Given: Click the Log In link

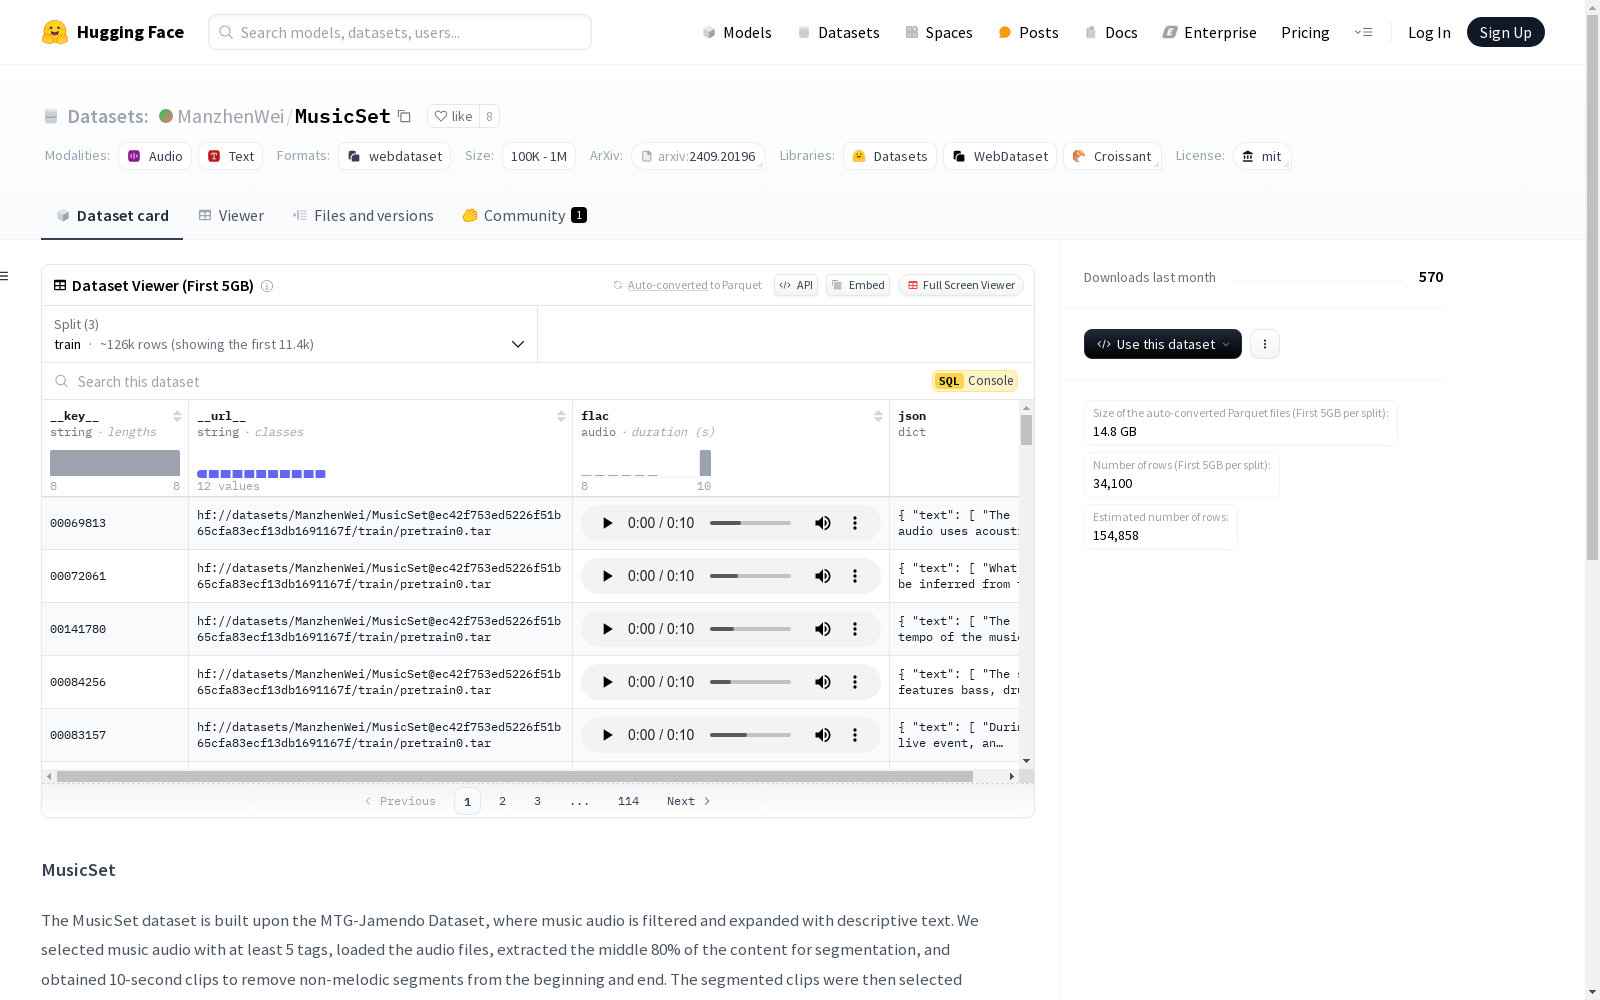Looking at the screenshot, I should click(x=1429, y=32).
